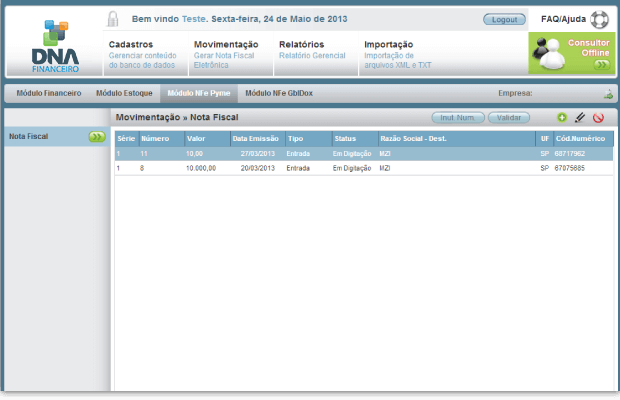Click the lifebuoy FAQ/Ajuda icon
This screenshot has height=400, width=620.
pos(599,19)
